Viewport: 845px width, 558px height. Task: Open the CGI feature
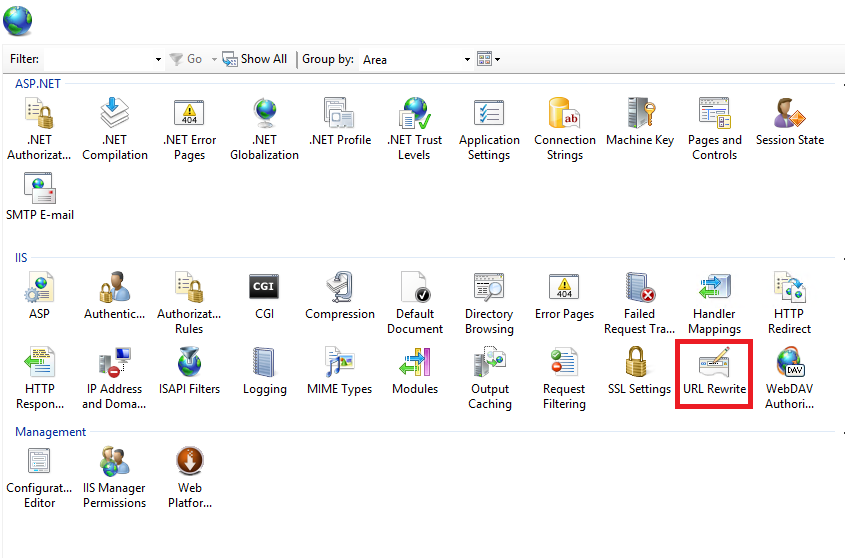(x=264, y=296)
